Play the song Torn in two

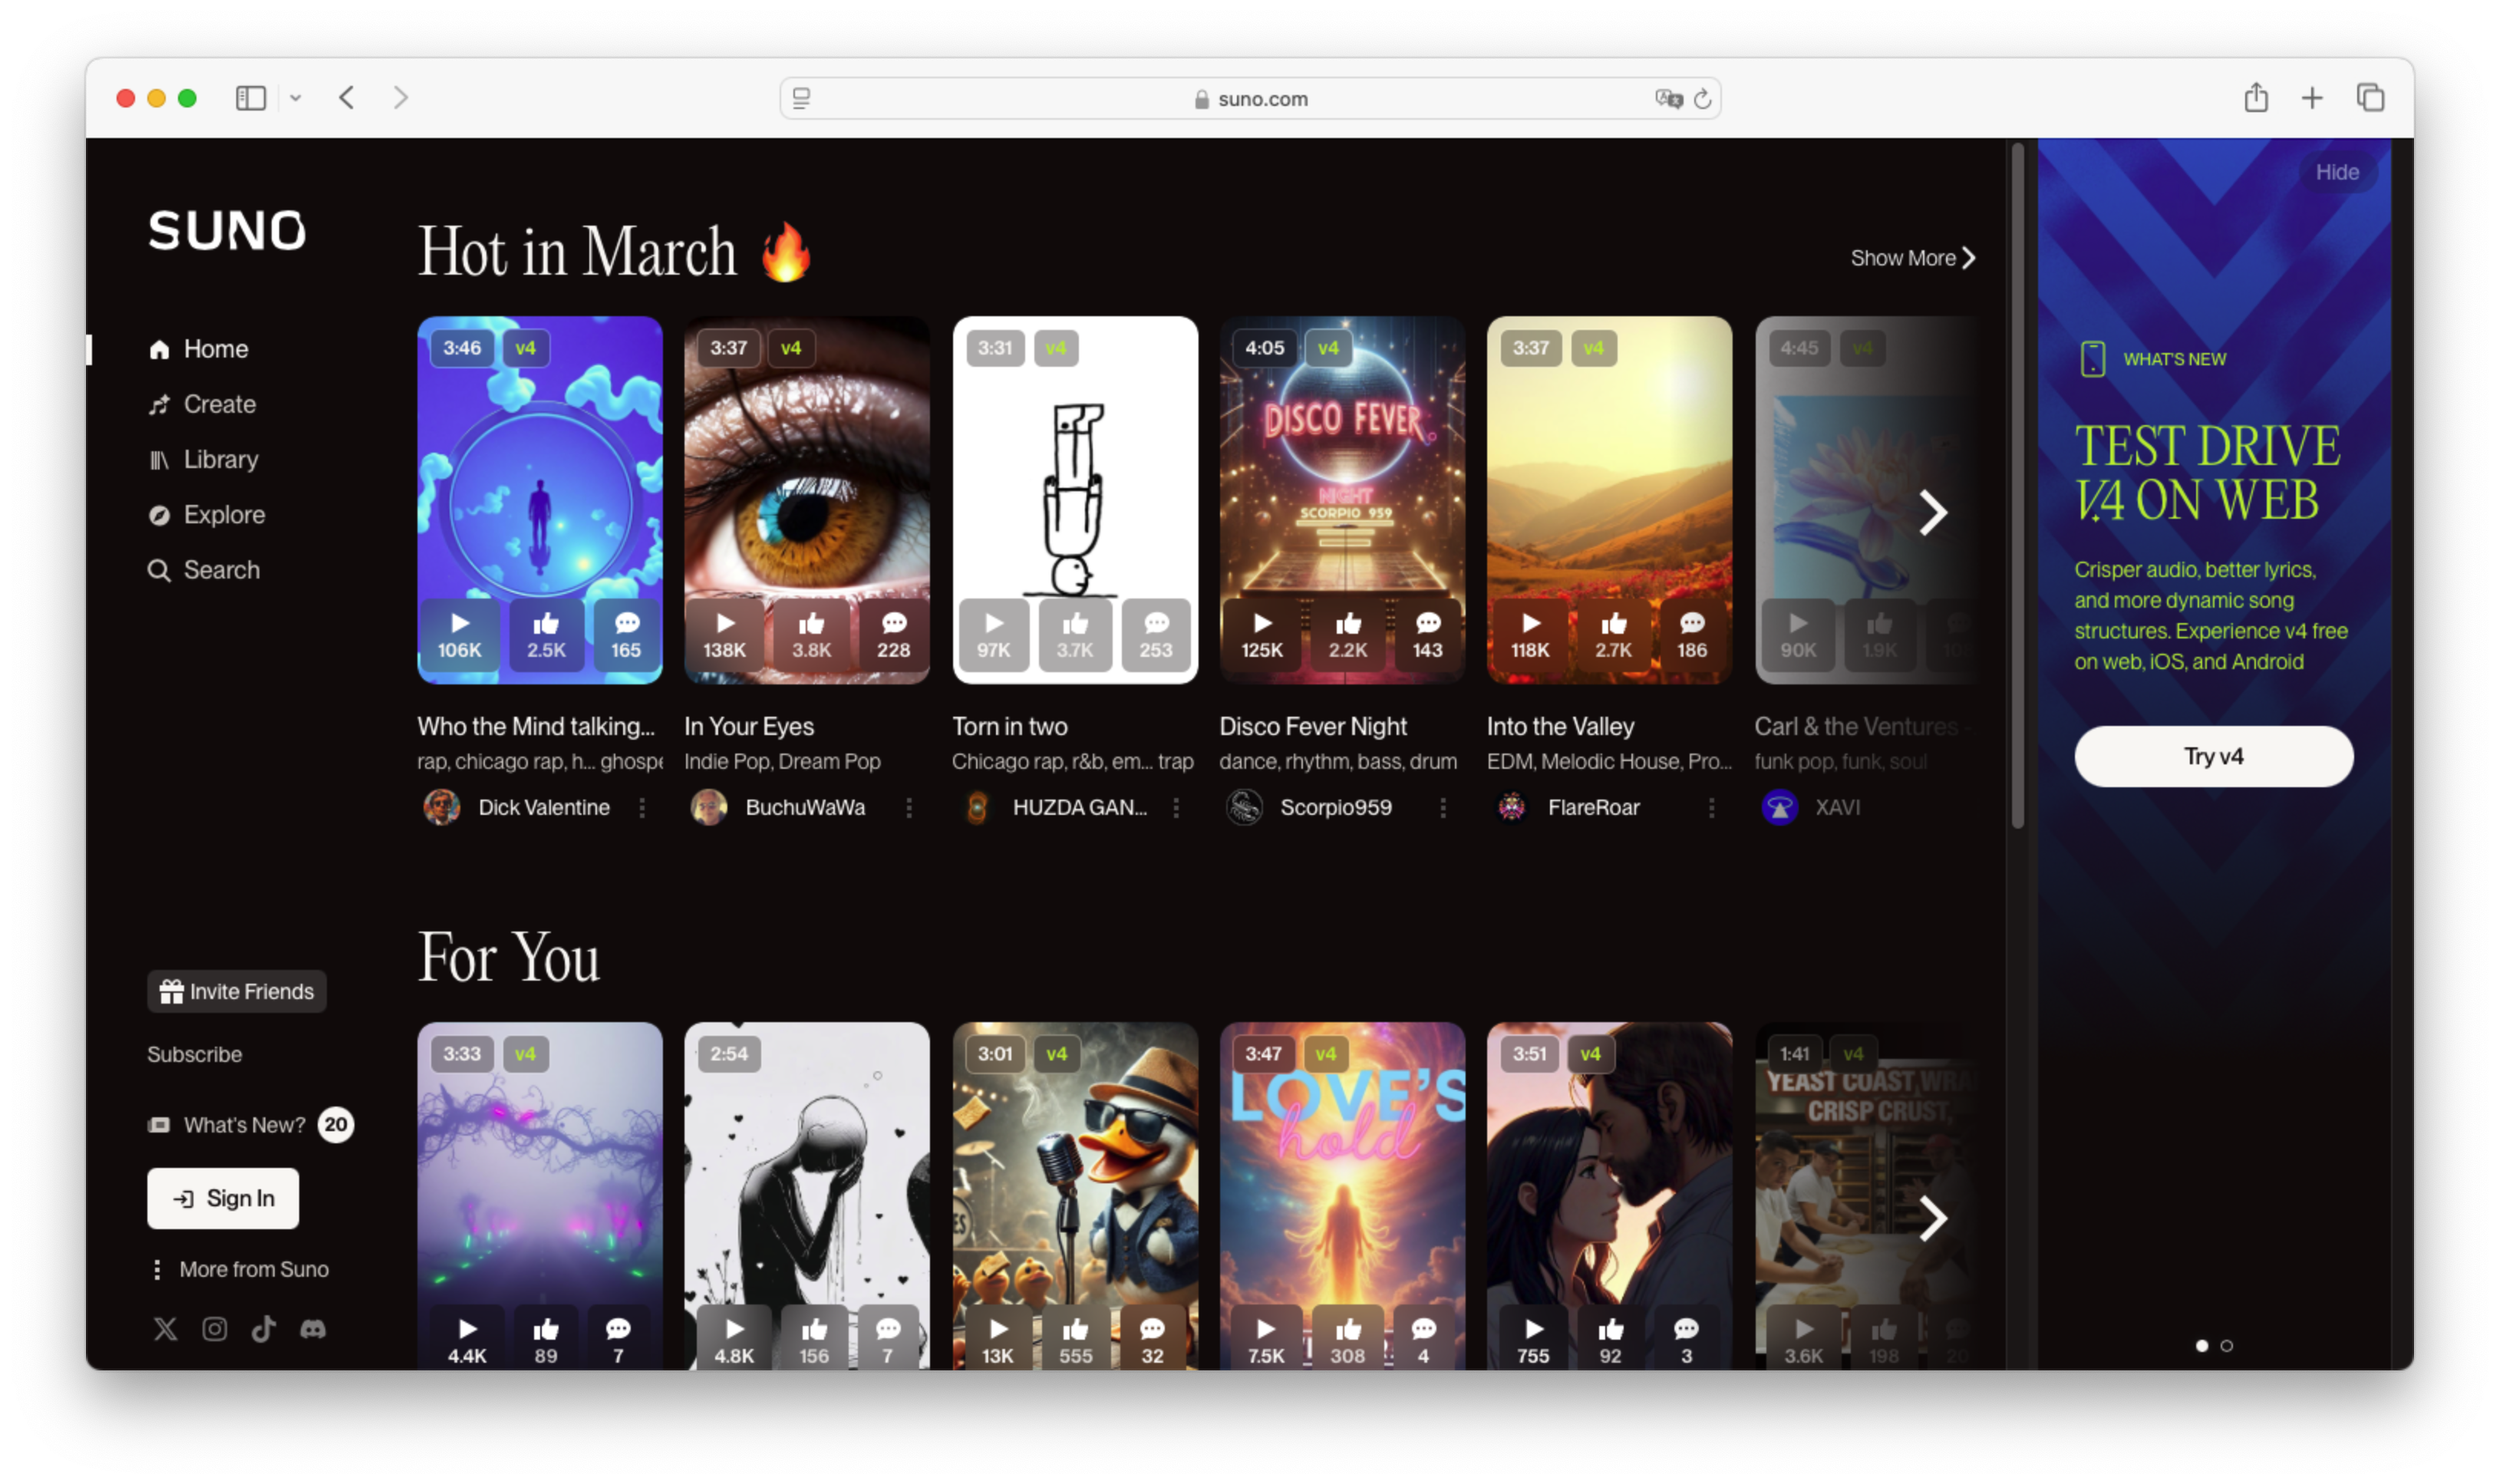click(x=993, y=636)
